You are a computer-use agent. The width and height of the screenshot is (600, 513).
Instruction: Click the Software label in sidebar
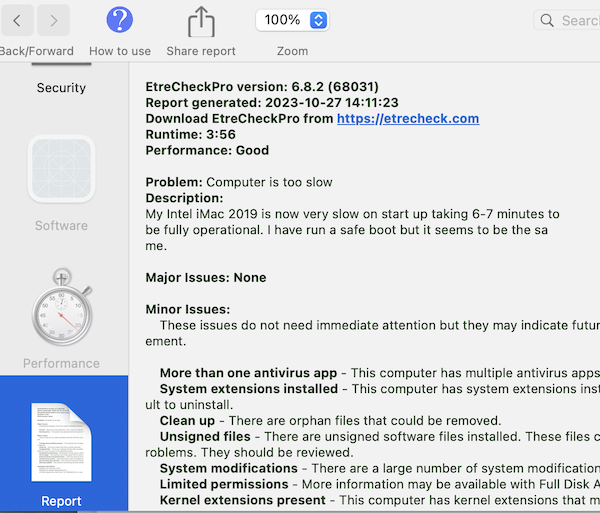point(61,225)
